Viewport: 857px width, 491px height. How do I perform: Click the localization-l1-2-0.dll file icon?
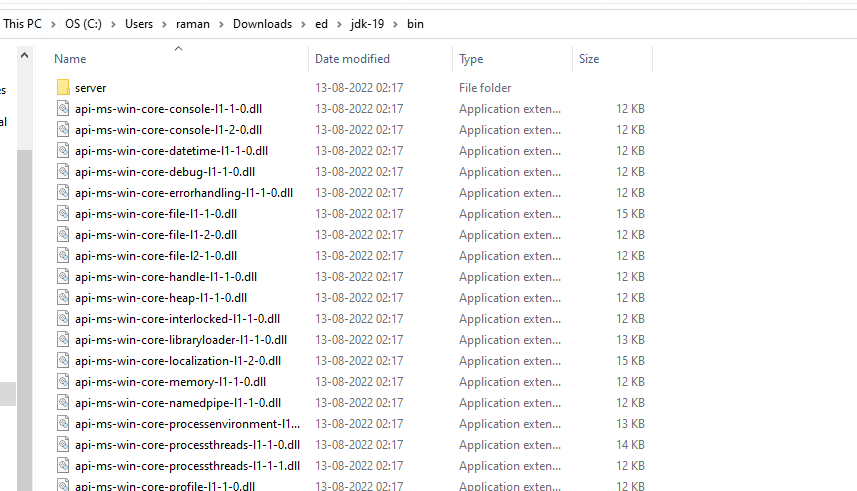63,360
